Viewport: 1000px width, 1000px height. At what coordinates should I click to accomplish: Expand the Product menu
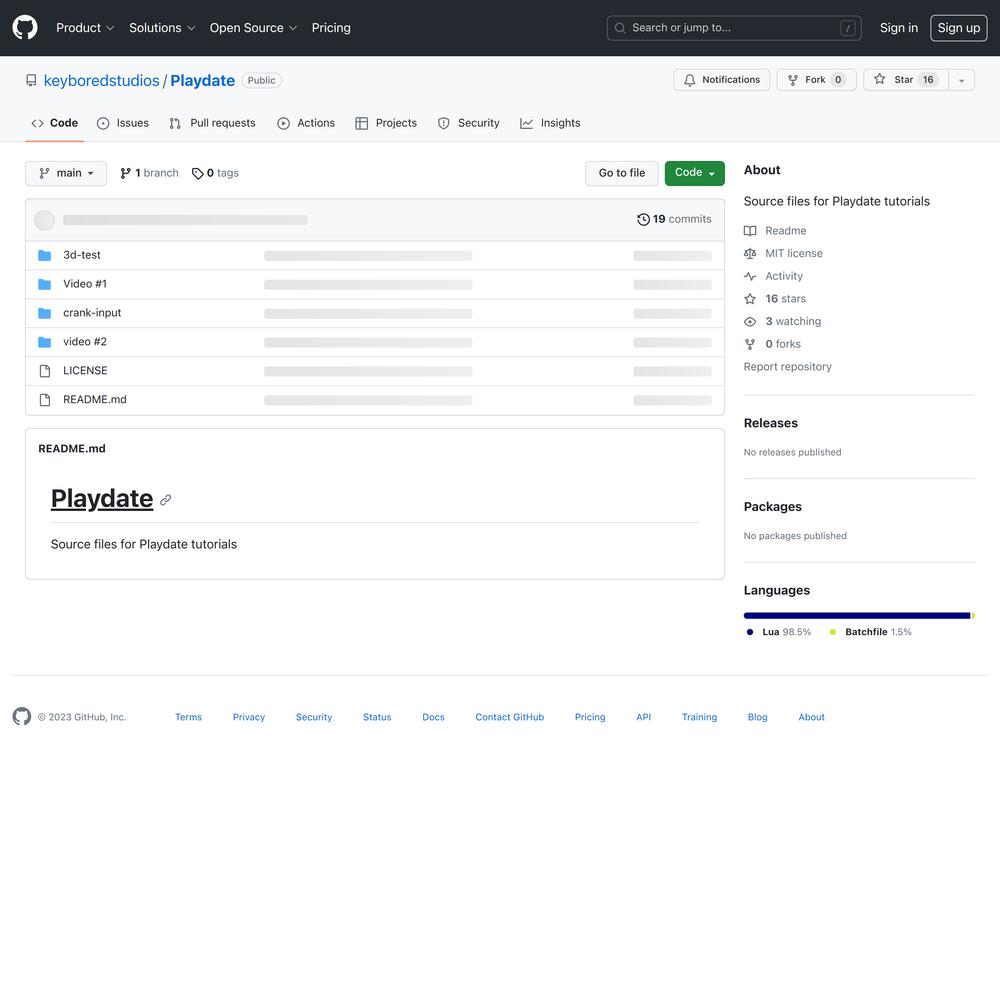pos(85,27)
